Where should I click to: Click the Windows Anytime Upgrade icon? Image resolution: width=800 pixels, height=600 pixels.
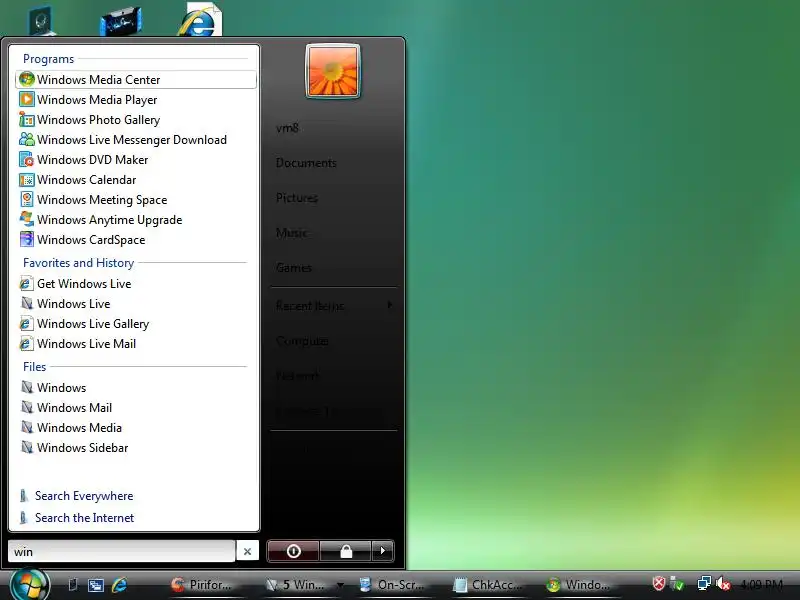(x=27, y=219)
